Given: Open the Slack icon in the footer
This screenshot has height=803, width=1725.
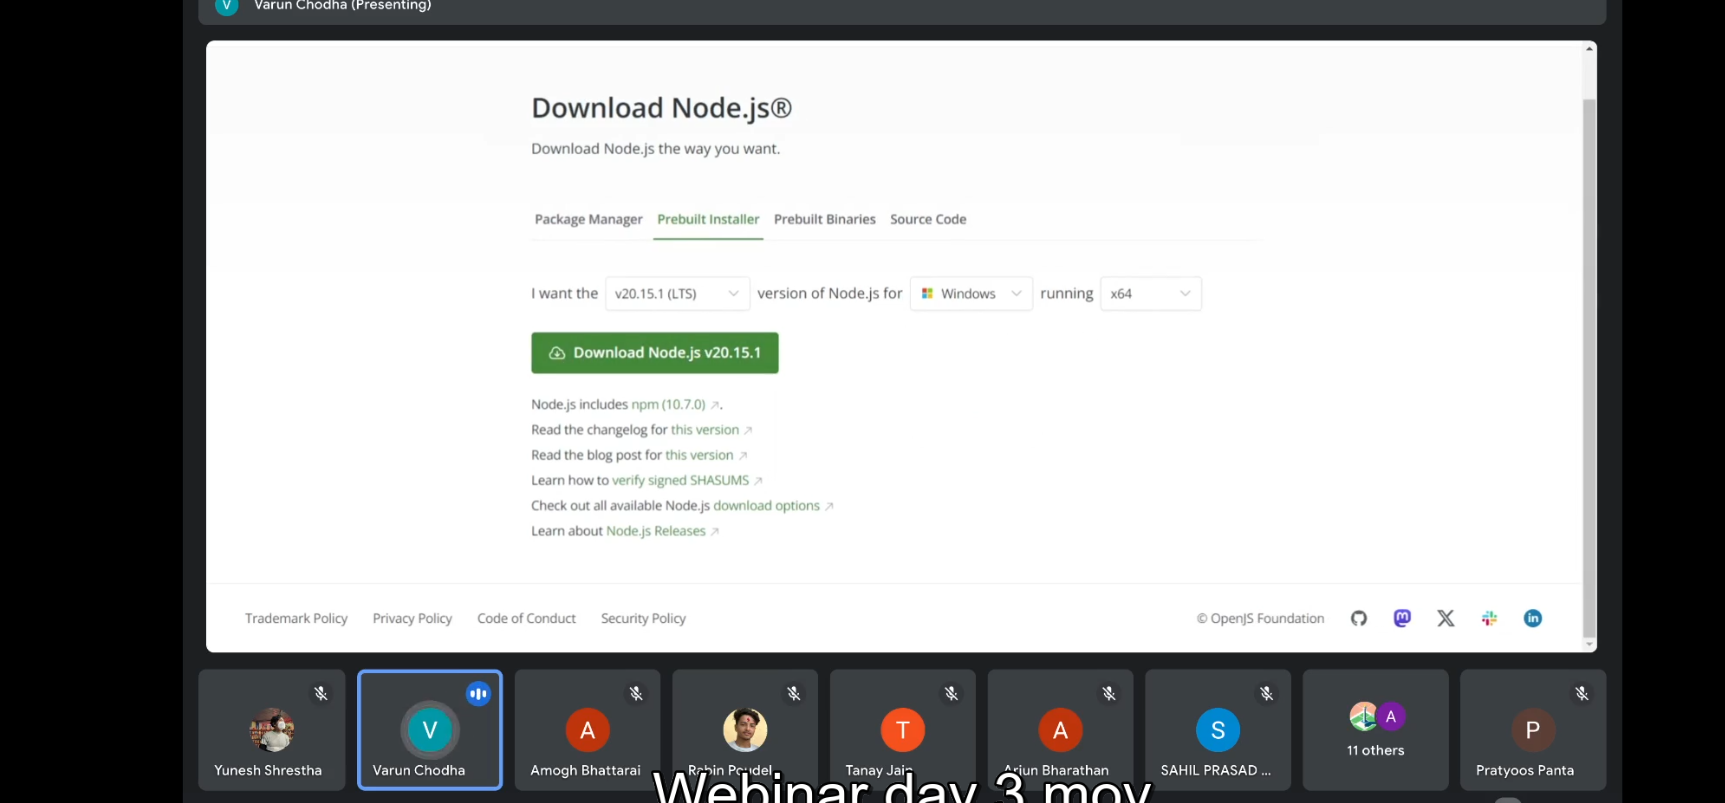Looking at the screenshot, I should coord(1489,618).
